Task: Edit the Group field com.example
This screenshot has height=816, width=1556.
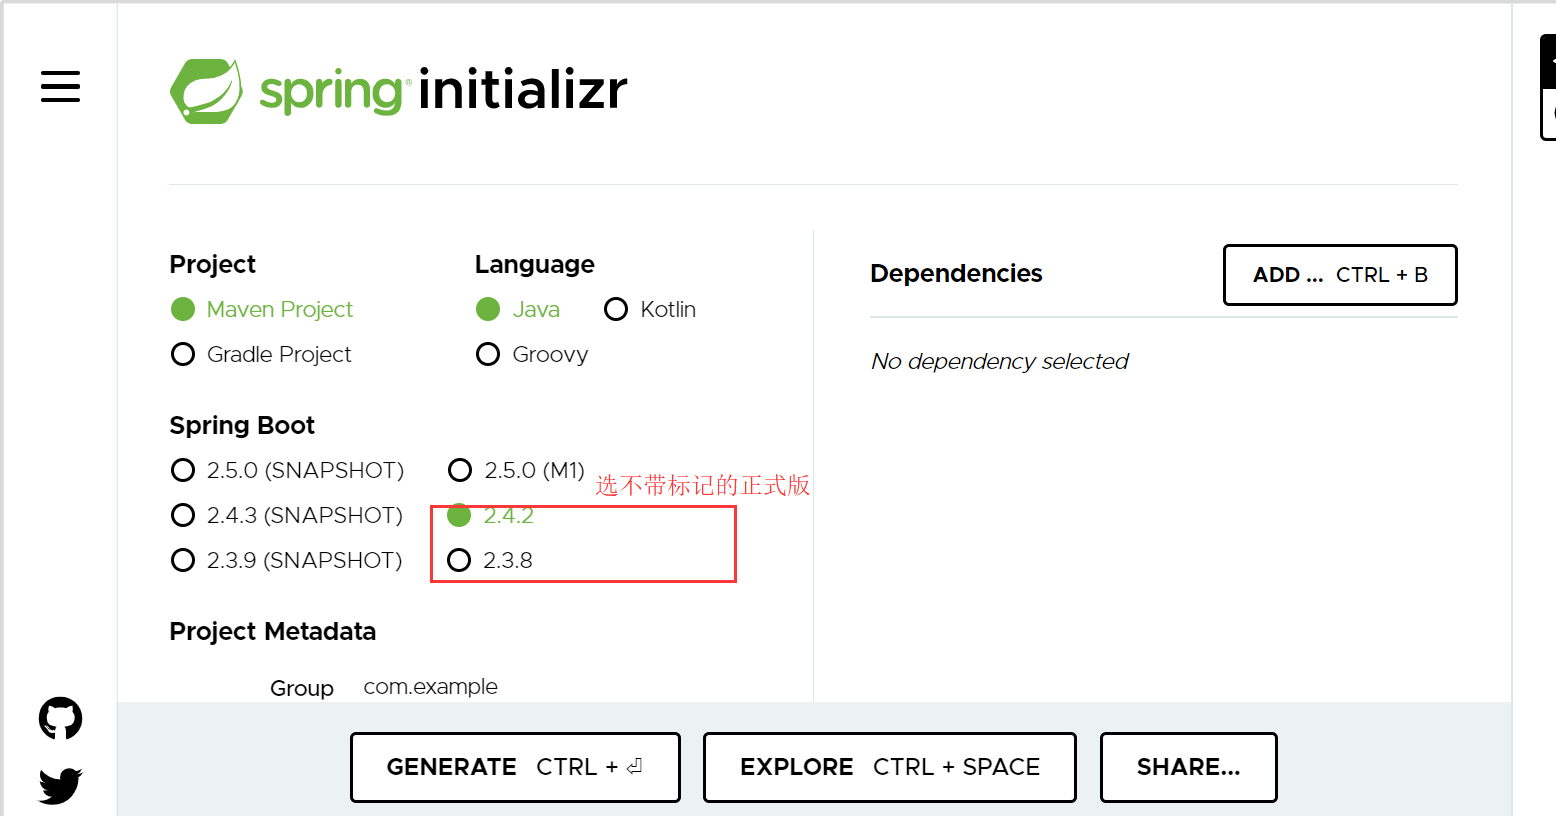Action: click(431, 687)
